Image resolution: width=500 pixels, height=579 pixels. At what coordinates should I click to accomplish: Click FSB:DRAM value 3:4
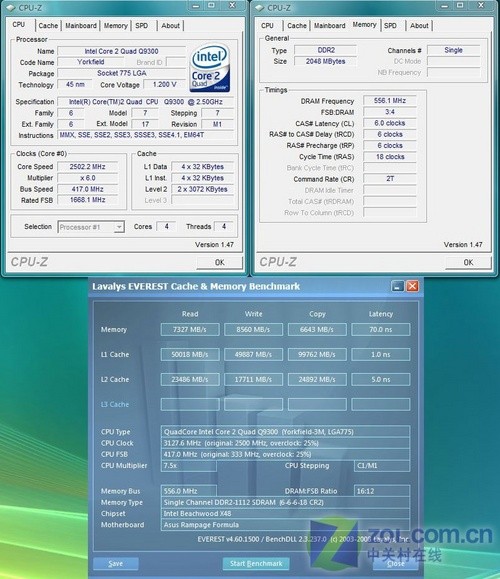pos(390,112)
